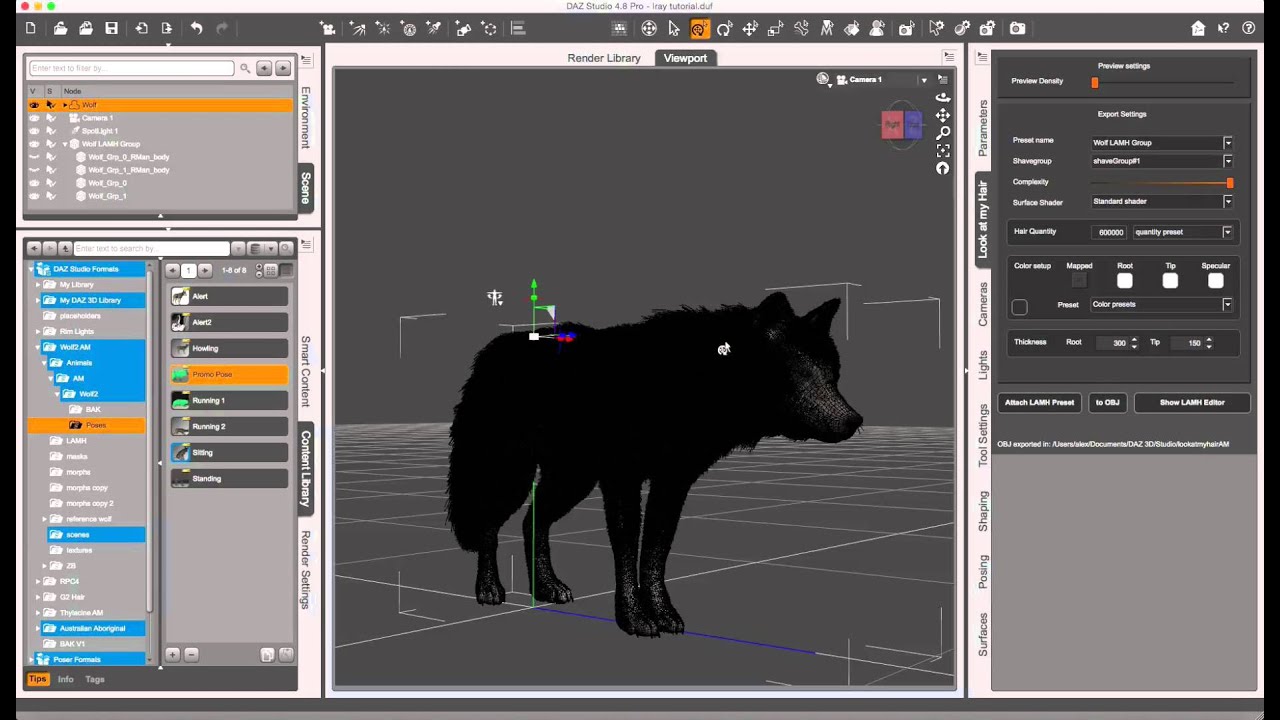Click the Save scene floppy icon

click(x=111, y=29)
